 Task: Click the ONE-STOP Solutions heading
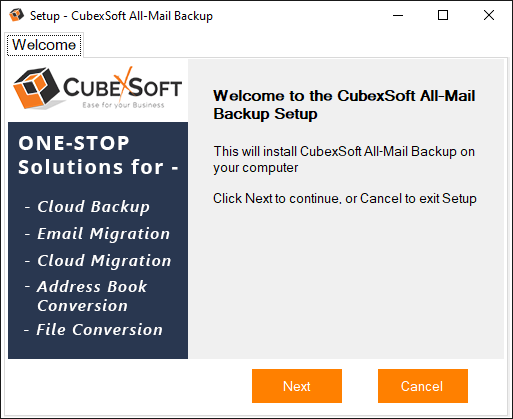pyautogui.click(x=98, y=155)
